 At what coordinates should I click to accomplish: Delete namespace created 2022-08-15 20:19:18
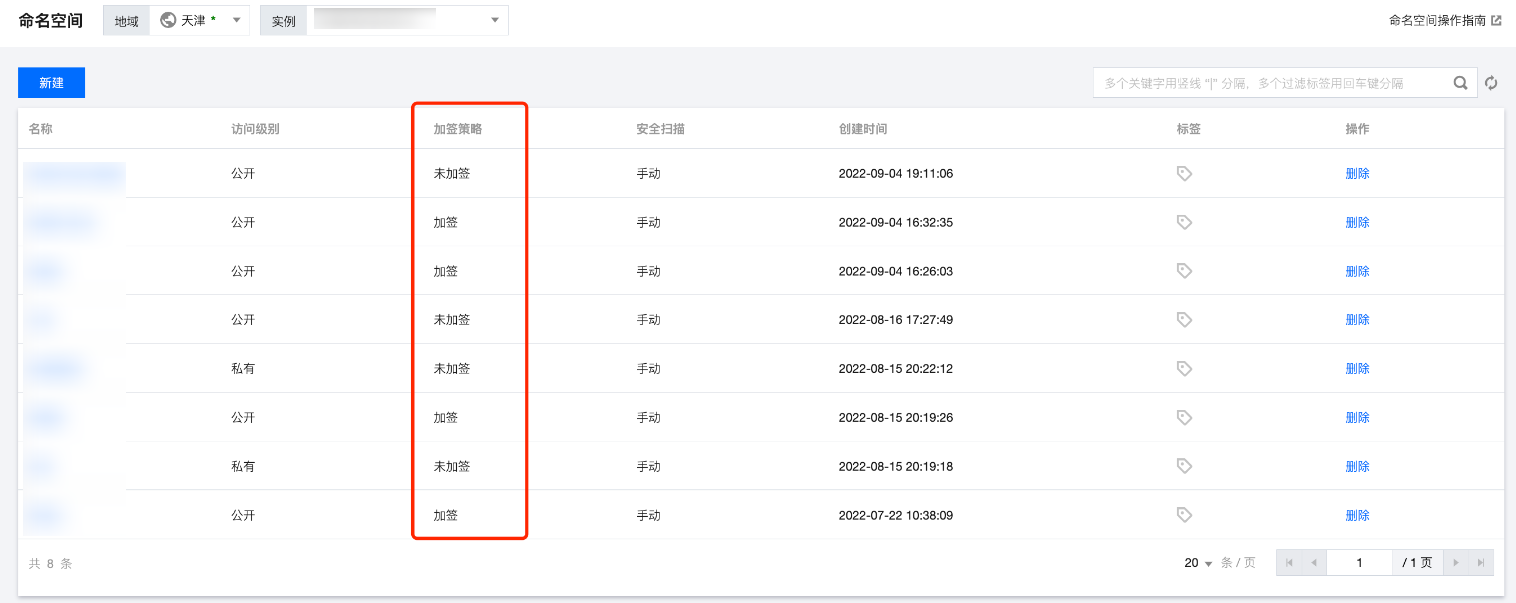(x=1357, y=466)
